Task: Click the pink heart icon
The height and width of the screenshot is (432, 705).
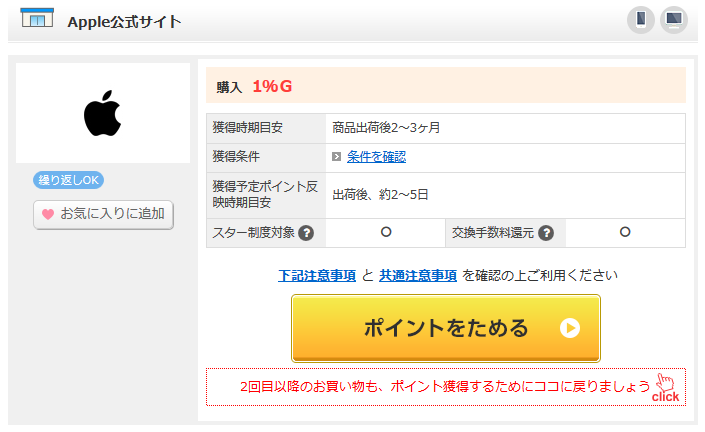Action: coord(47,214)
